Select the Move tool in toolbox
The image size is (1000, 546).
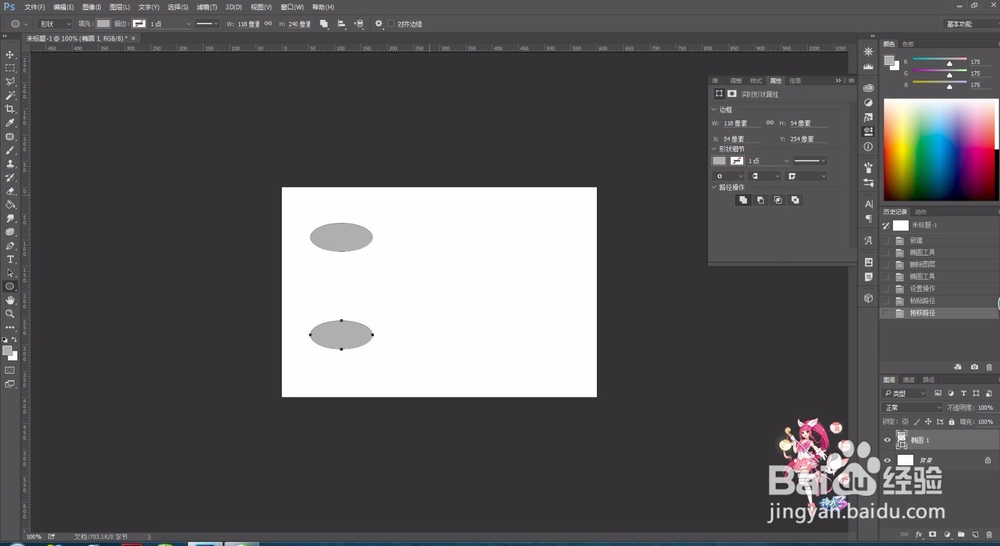tap(10, 54)
